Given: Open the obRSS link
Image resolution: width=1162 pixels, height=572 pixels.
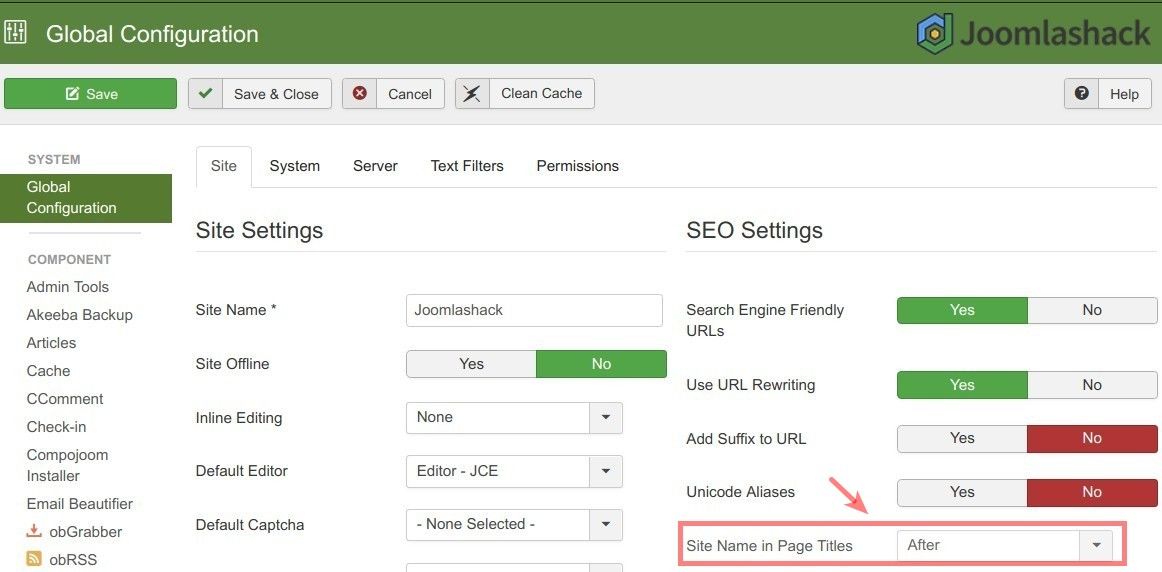Looking at the screenshot, I should click(x=73, y=560).
